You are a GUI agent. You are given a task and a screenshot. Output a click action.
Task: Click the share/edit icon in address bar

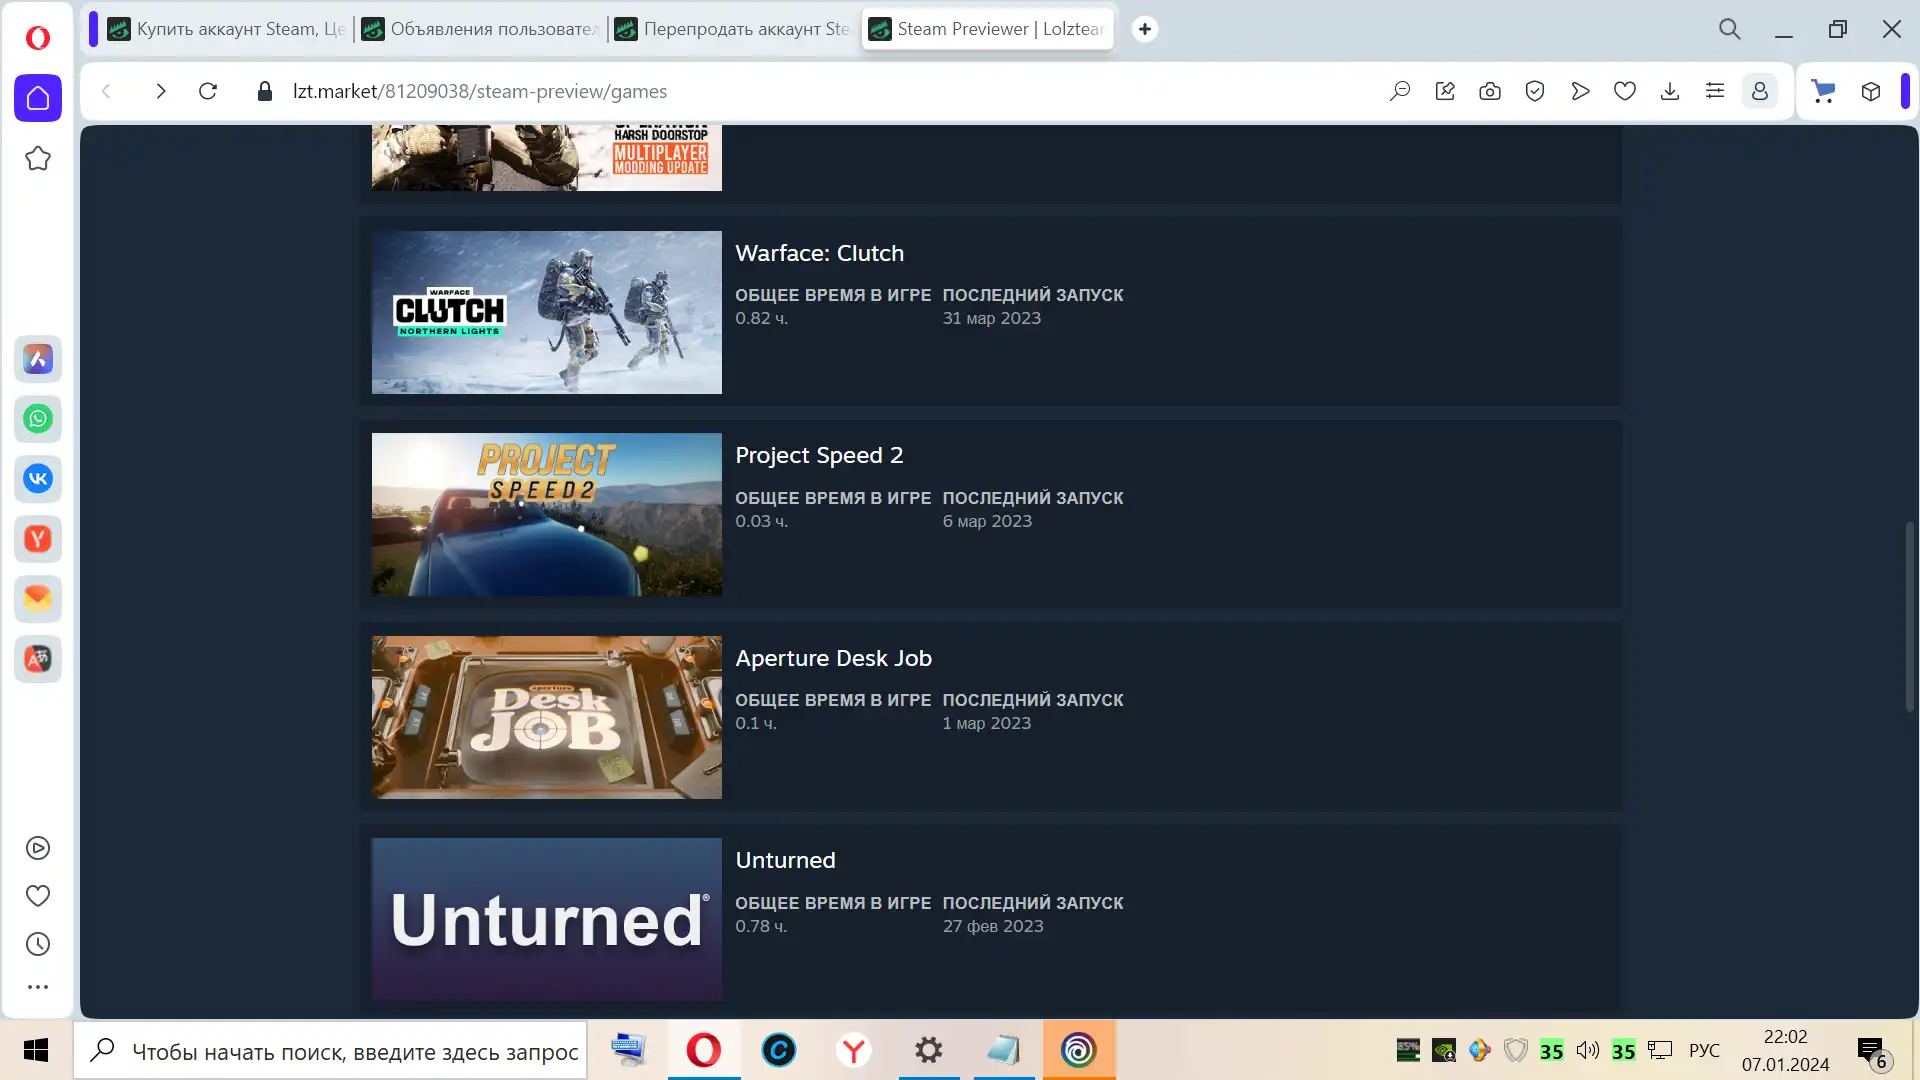(1445, 91)
